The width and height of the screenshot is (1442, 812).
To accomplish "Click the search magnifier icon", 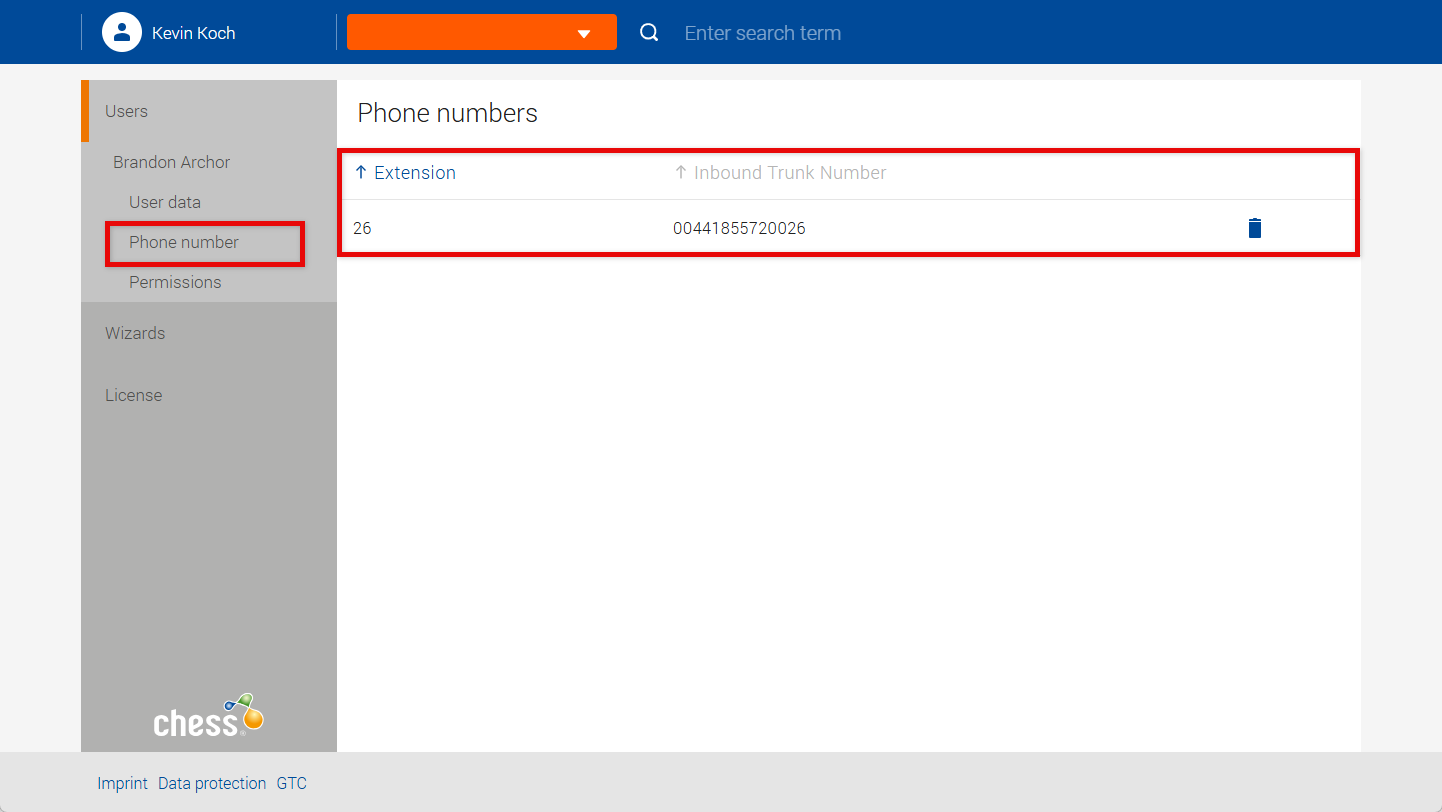I will pyautogui.click(x=649, y=32).
